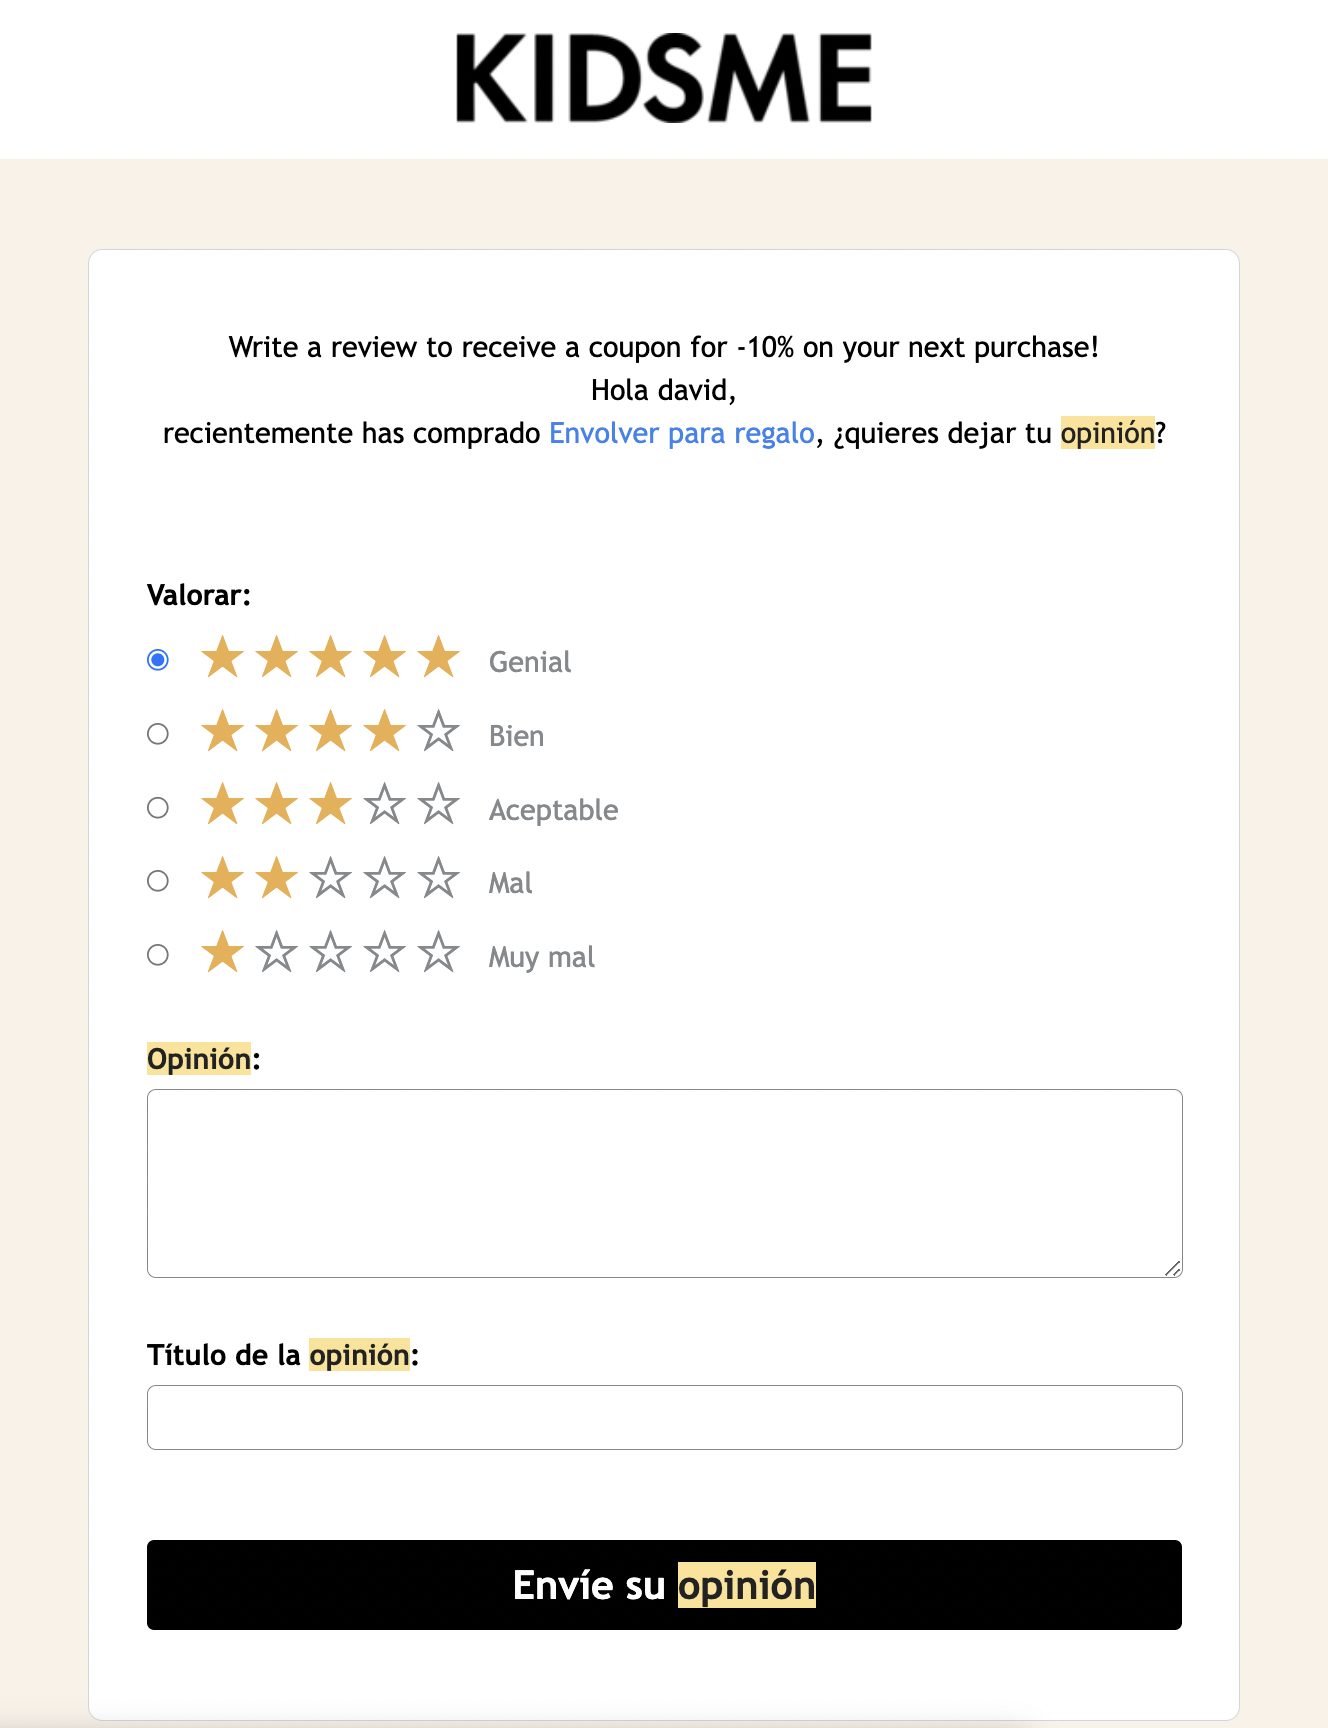Click the Opinión textarea resize handle
The height and width of the screenshot is (1728, 1328).
coord(1173,1268)
